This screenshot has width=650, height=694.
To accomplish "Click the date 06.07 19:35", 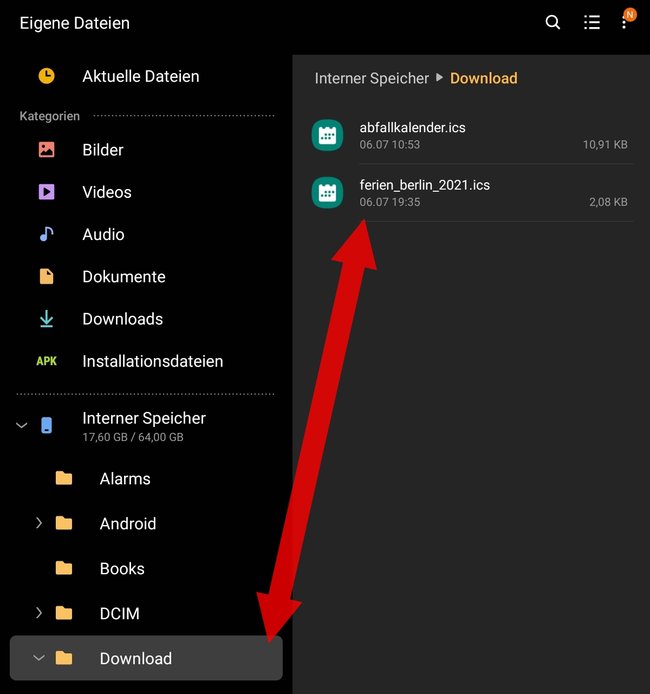I will [x=389, y=202].
